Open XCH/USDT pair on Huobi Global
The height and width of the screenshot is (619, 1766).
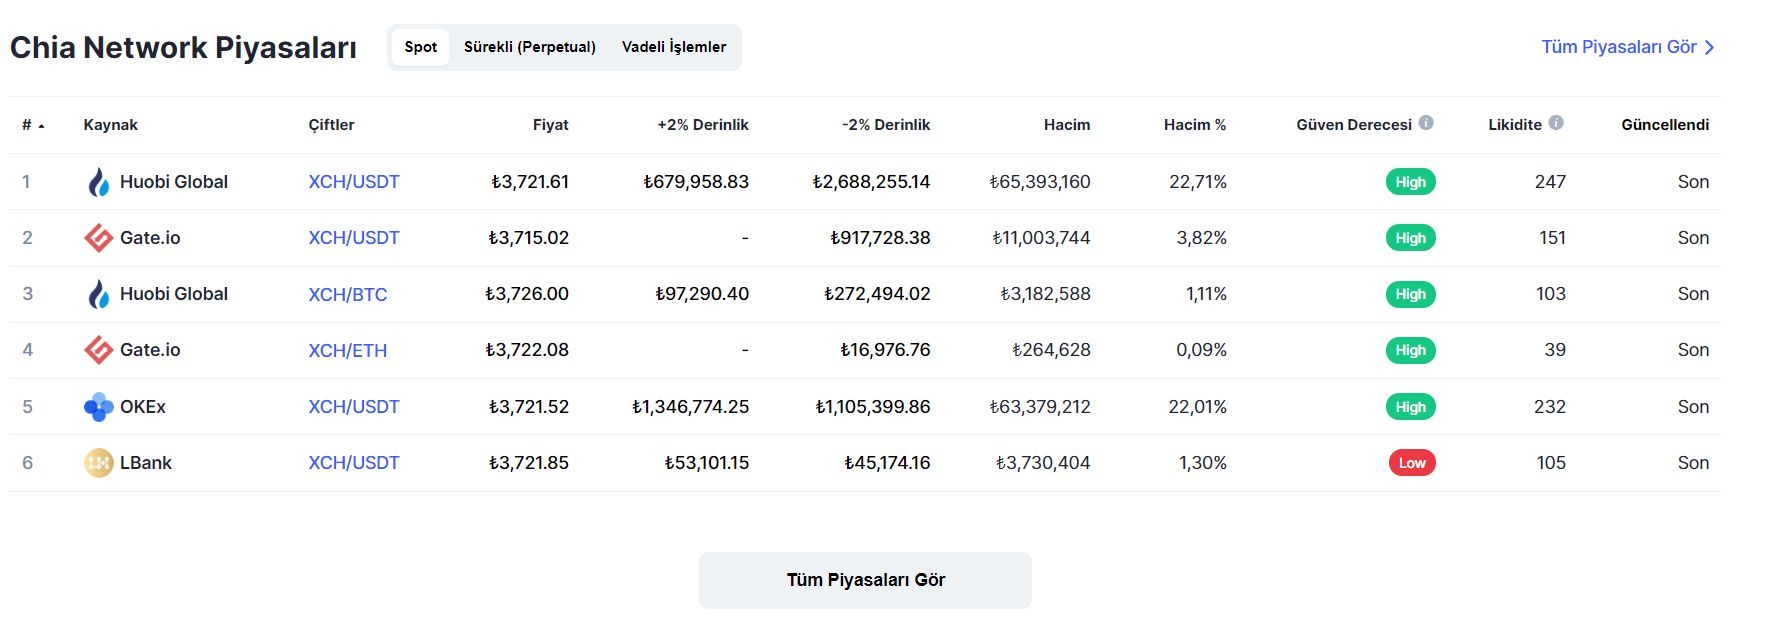[353, 182]
